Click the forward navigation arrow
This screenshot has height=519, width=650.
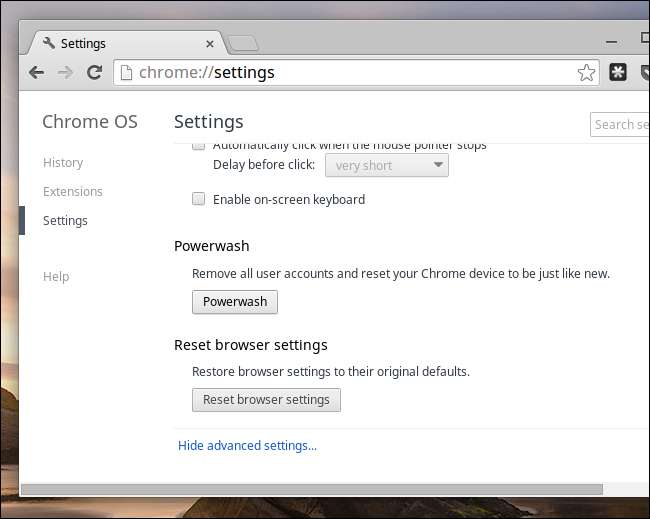coord(65,73)
